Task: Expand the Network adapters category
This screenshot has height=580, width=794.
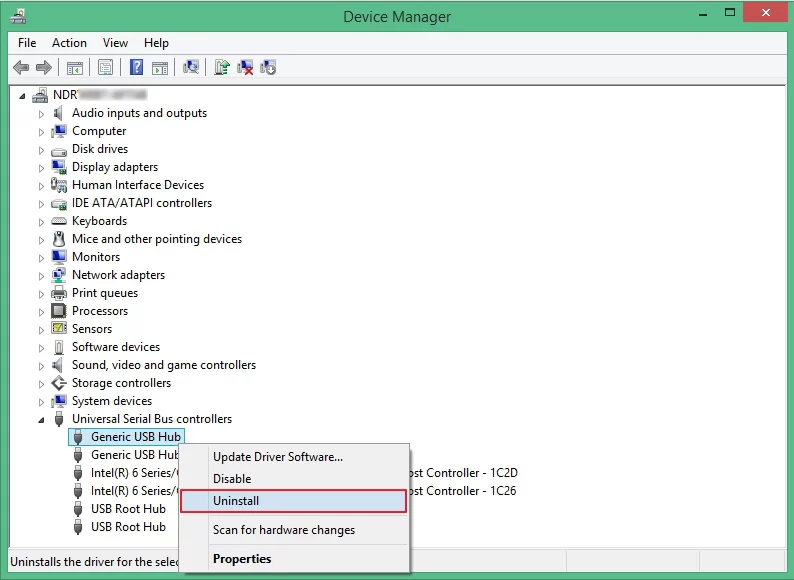Action: coord(42,276)
